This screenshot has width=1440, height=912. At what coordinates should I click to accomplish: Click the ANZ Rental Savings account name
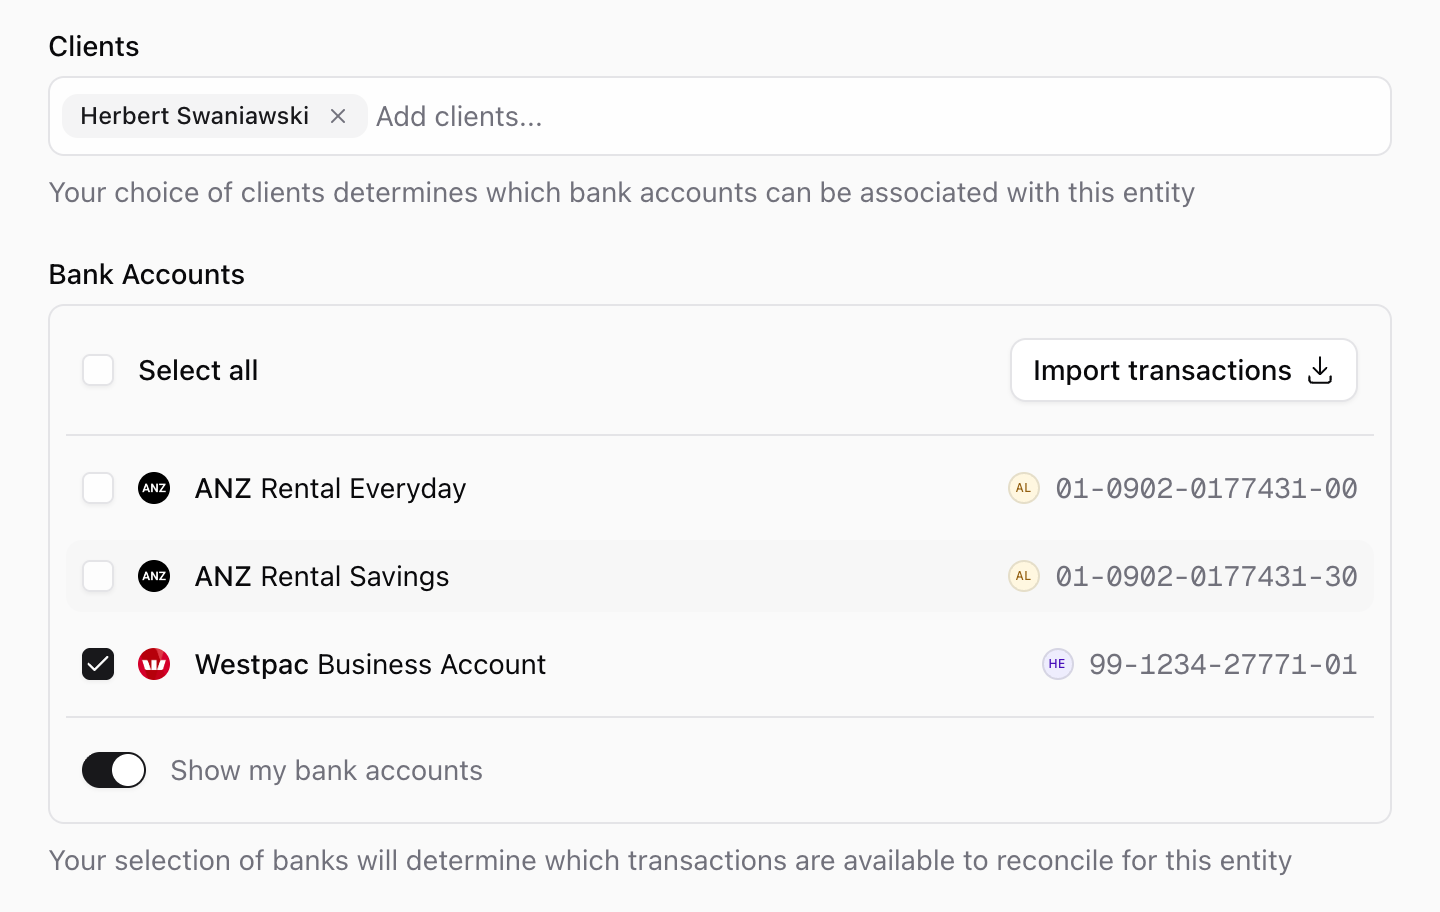pyautogui.click(x=322, y=576)
